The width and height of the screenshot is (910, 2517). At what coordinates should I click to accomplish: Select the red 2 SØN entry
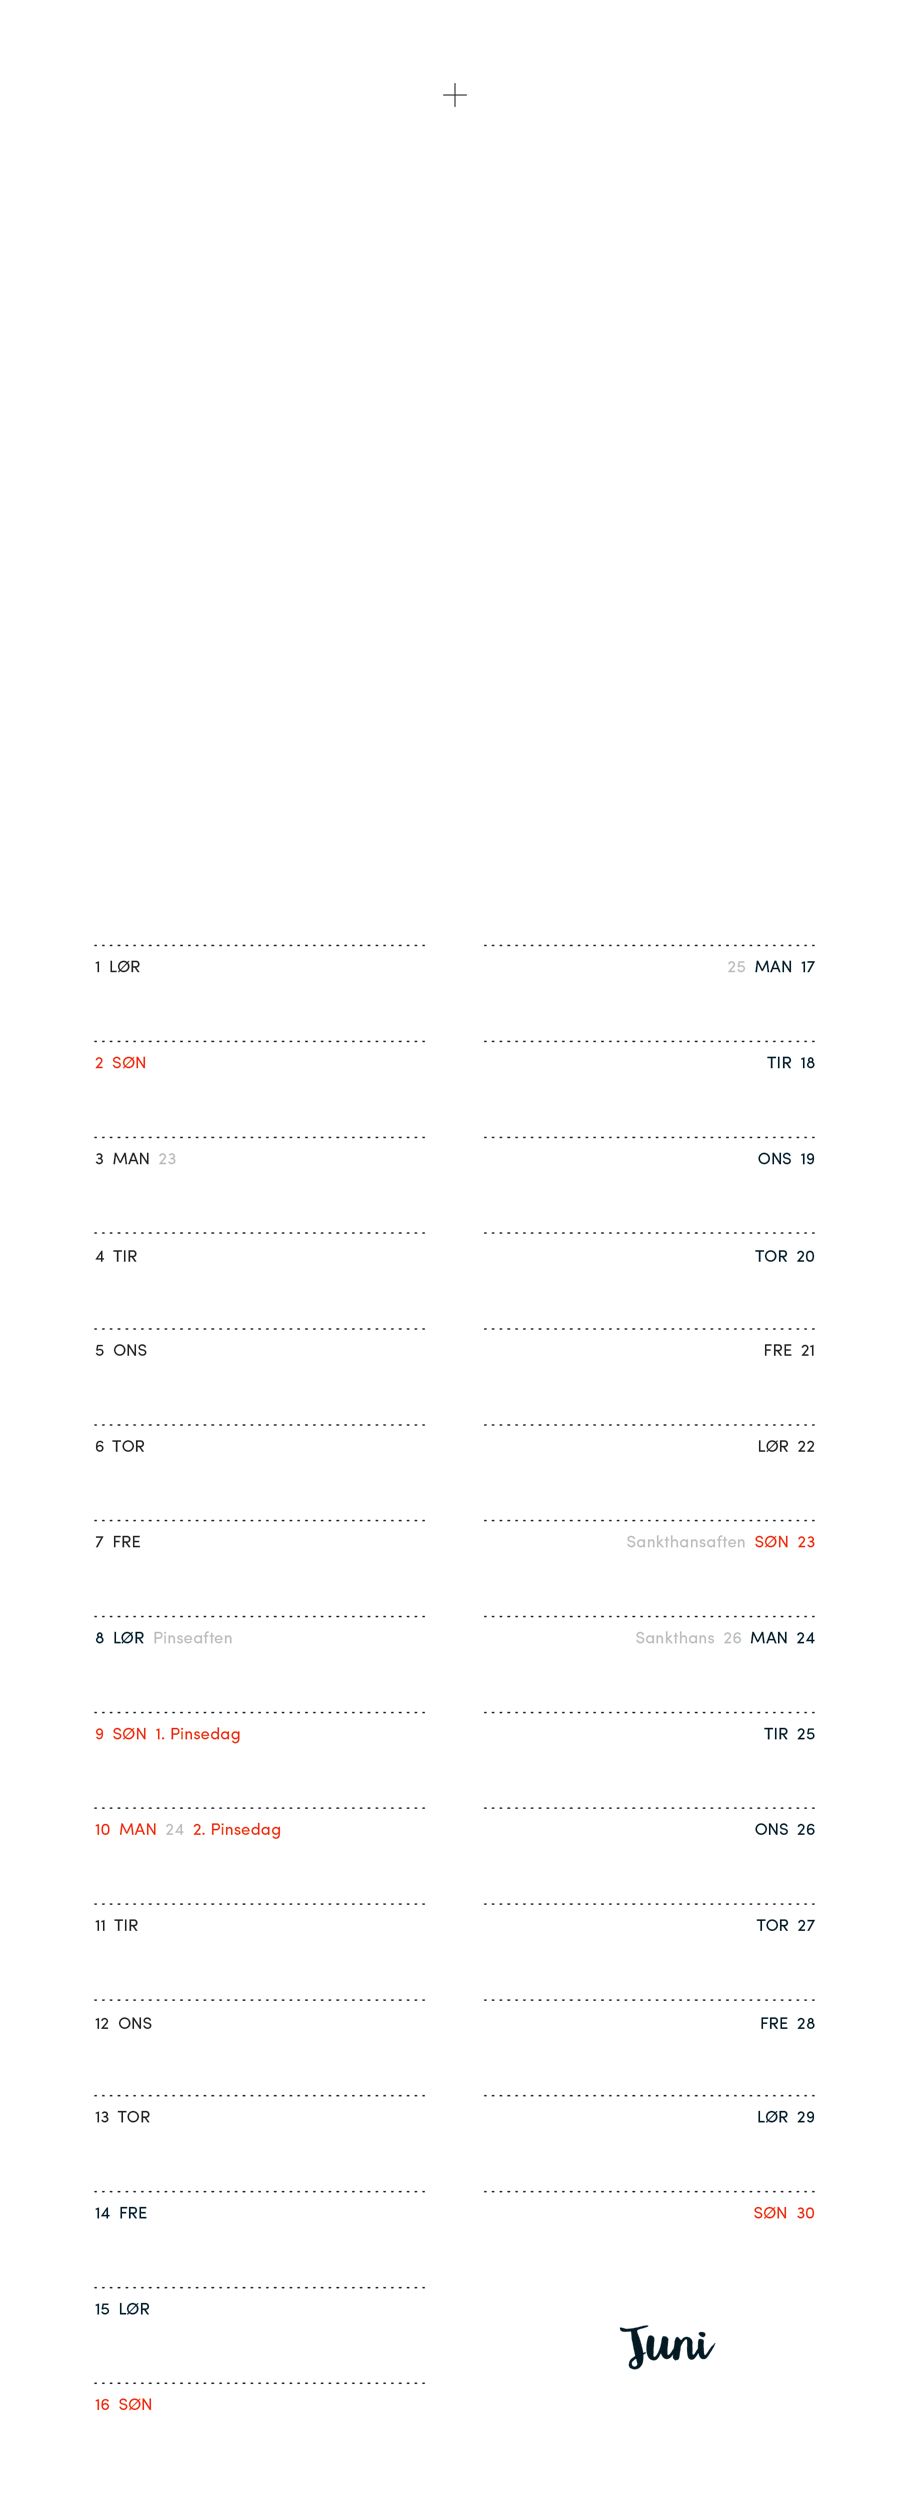point(120,1063)
